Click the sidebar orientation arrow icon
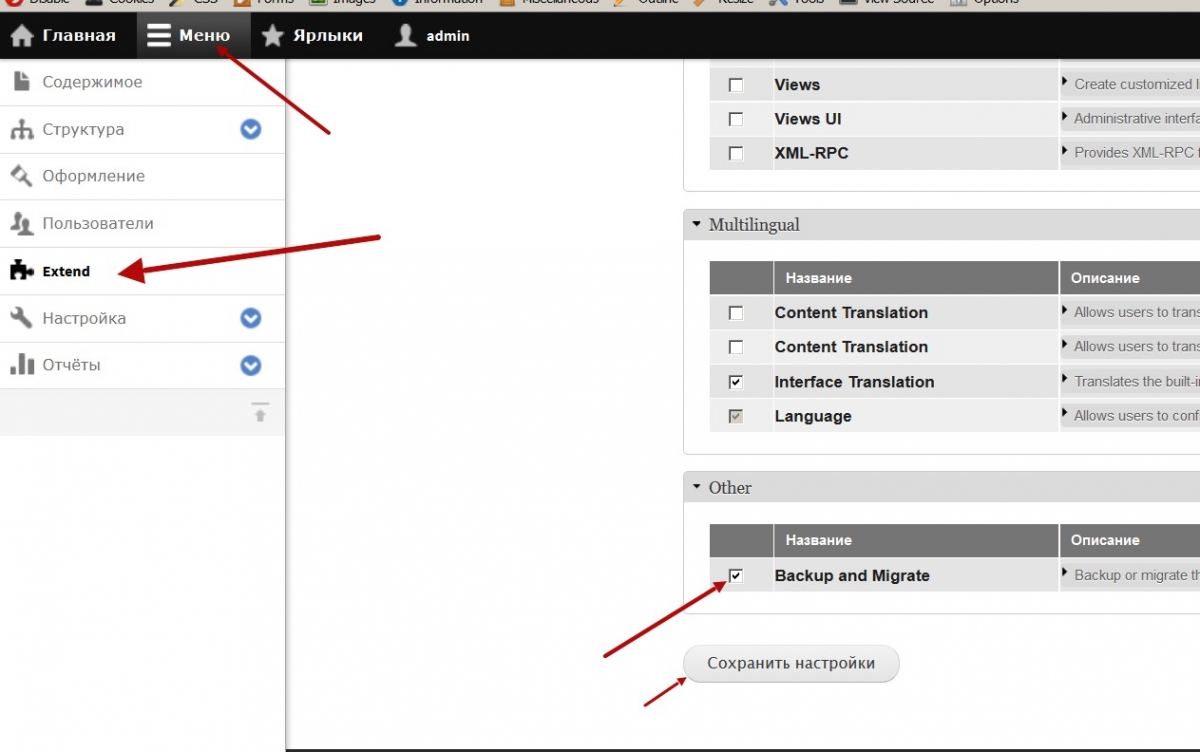 (x=260, y=412)
